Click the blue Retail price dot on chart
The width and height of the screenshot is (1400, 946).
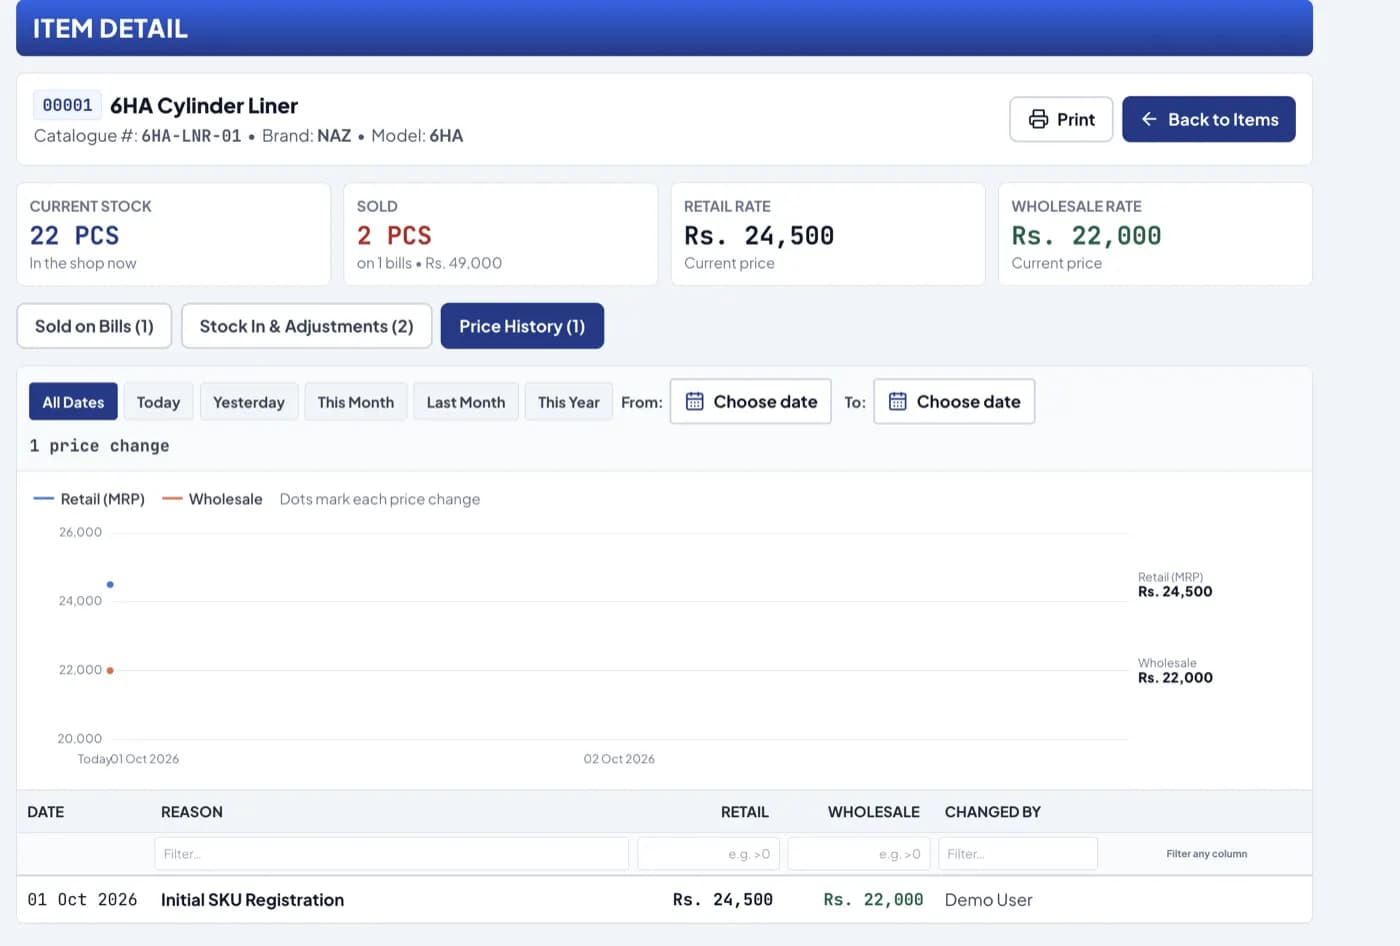[110, 584]
